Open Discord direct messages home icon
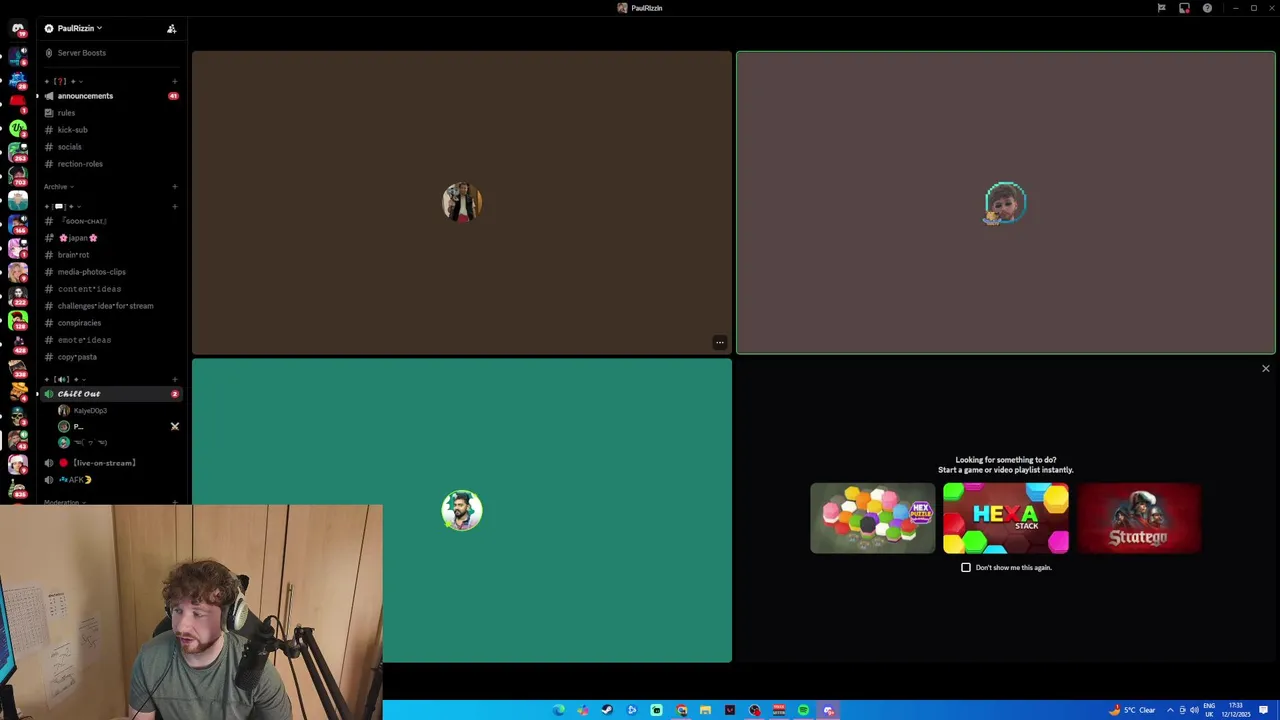1280x720 pixels. [x=18, y=29]
